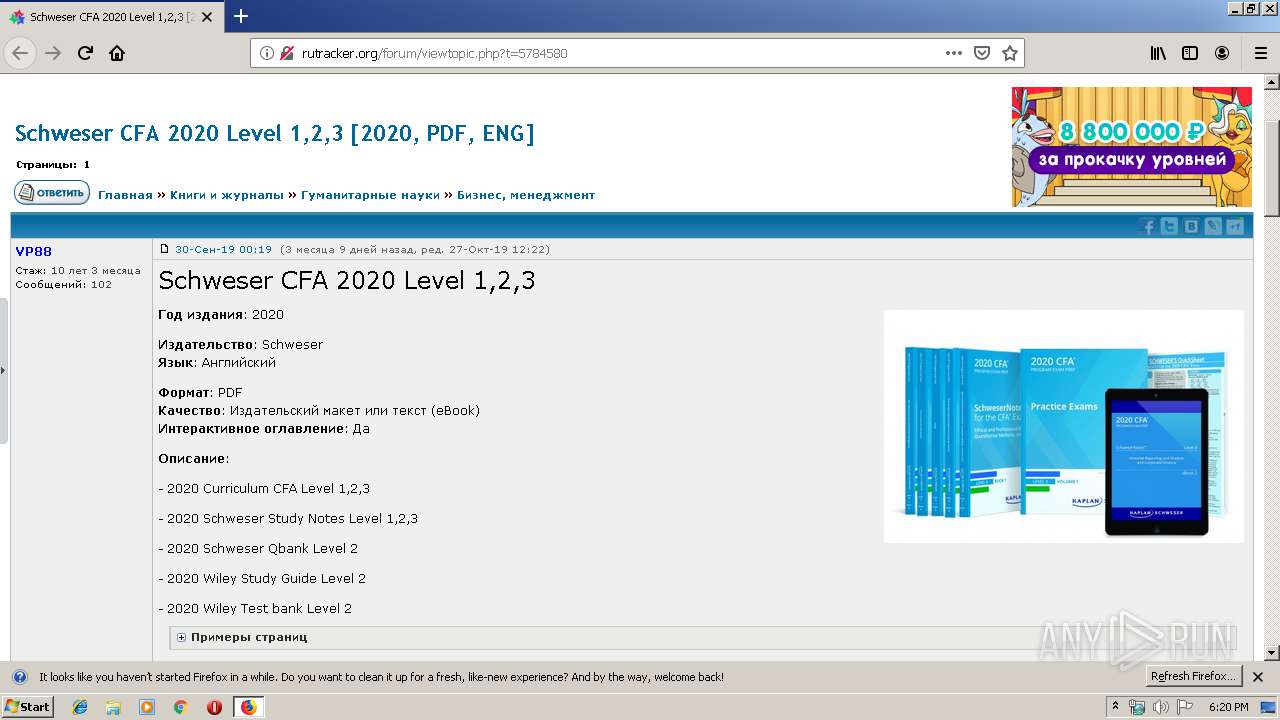
Task: Launch Internet Explorer from the taskbar
Action: (x=80, y=707)
